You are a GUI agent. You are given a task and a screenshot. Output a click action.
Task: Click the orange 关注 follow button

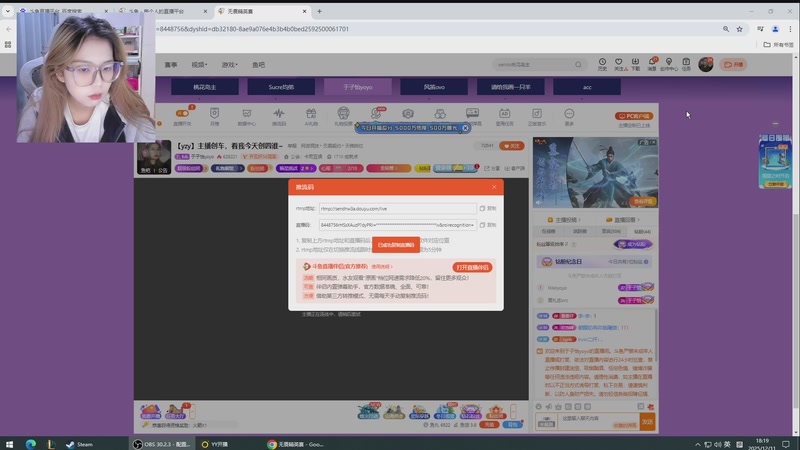pos(511,146)
